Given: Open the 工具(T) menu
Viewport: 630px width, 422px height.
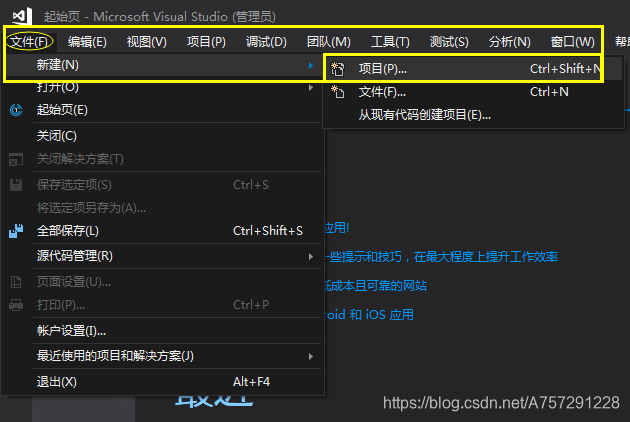Looking at the screenshot, I should (390, 41).
